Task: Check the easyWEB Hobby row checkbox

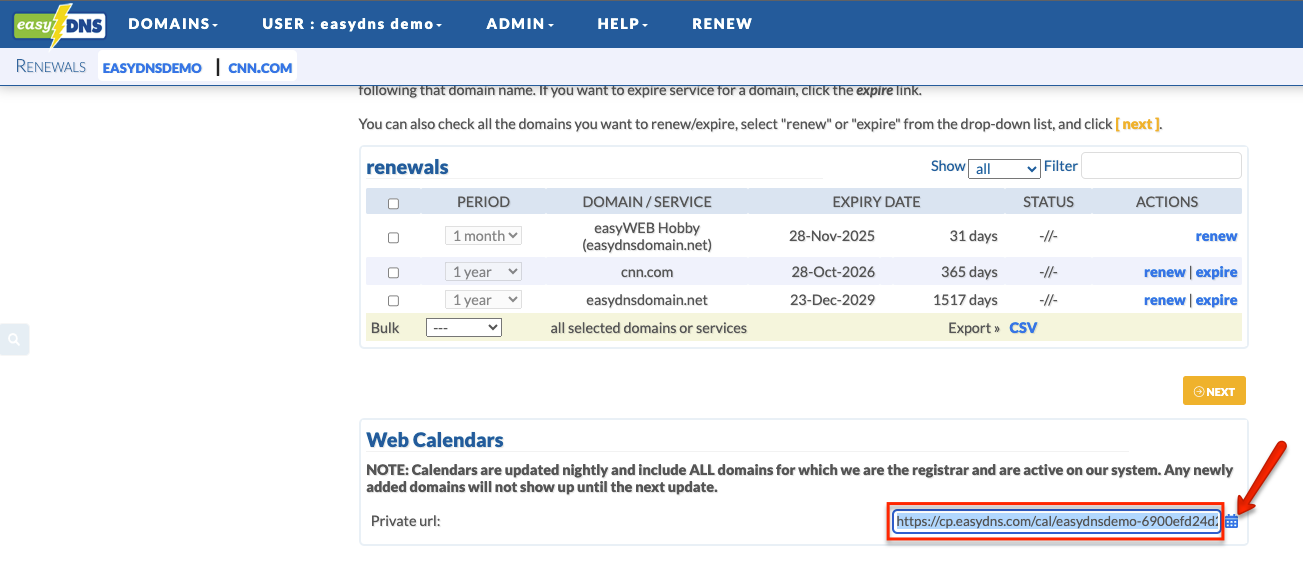Action: [393, 237]
